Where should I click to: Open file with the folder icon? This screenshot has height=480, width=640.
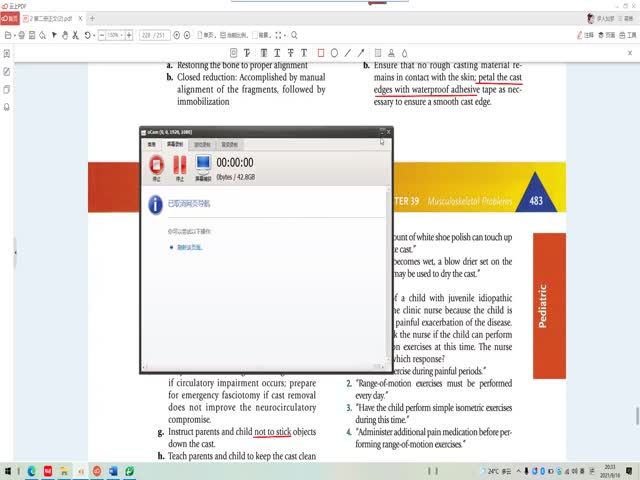pos(8,36)
